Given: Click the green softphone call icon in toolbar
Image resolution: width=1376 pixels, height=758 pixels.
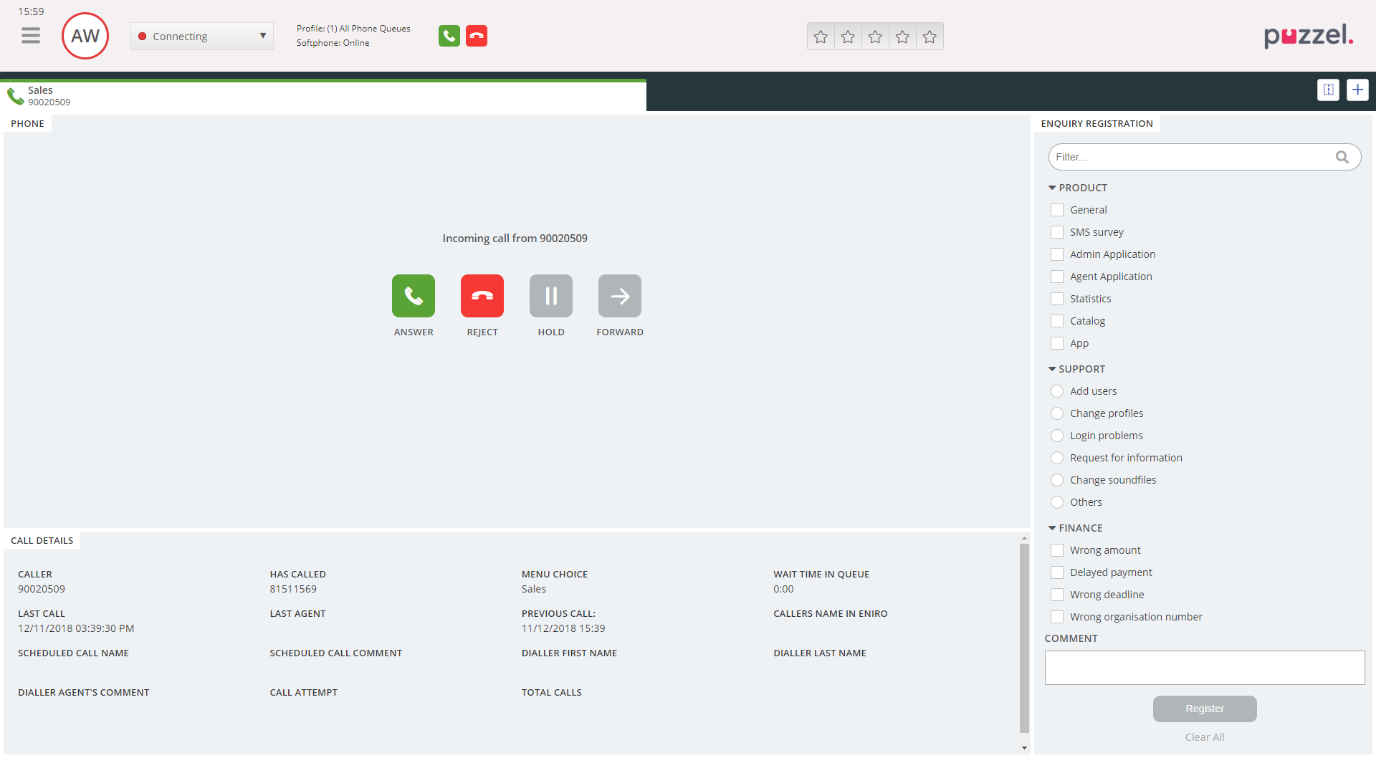Looking at the screenshot, I should point(448,35).
